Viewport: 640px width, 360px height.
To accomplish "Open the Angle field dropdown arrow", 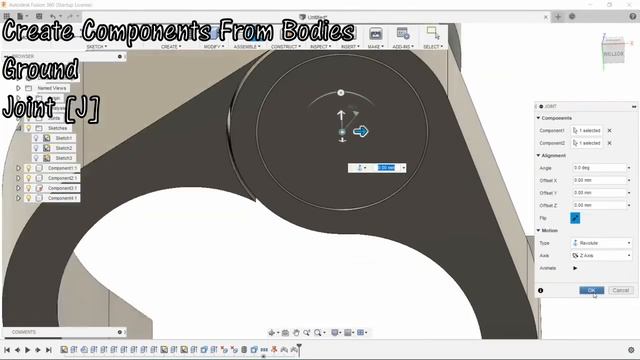I will 629,168.
